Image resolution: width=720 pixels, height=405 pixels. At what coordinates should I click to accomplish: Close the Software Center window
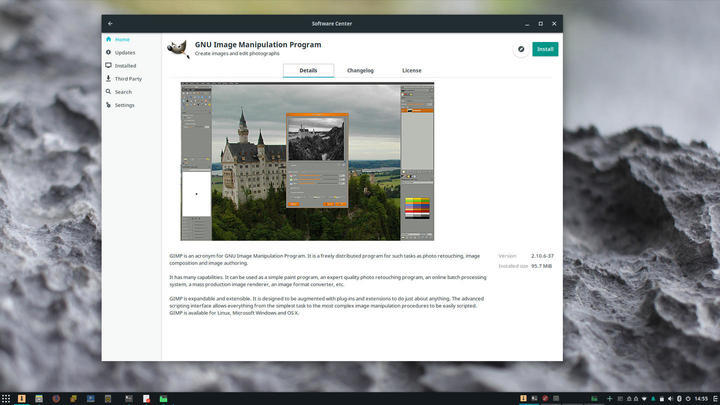click(554, 23)
